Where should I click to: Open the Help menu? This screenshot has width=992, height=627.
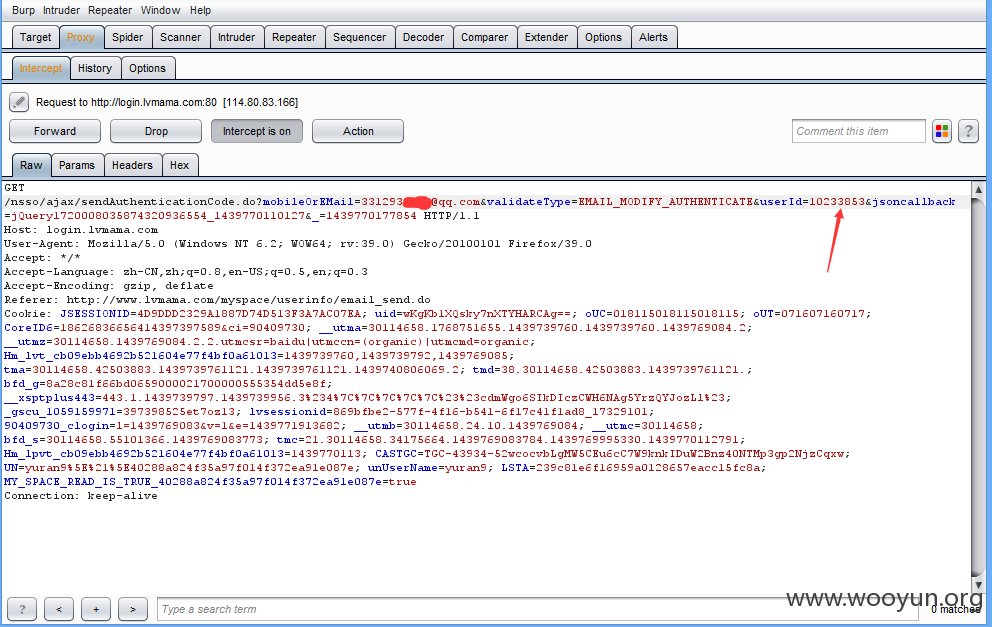pos(201,10)
